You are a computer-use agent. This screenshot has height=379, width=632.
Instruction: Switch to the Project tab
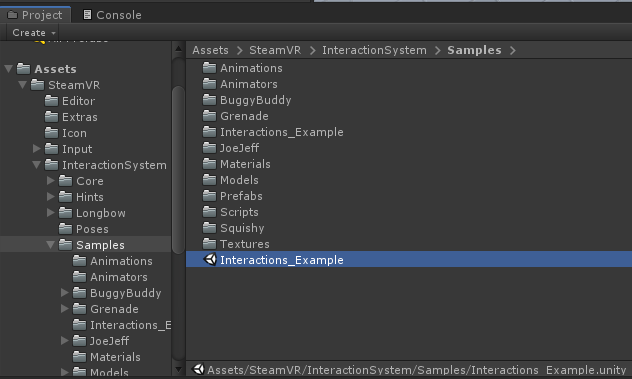(x=35, y=15)
